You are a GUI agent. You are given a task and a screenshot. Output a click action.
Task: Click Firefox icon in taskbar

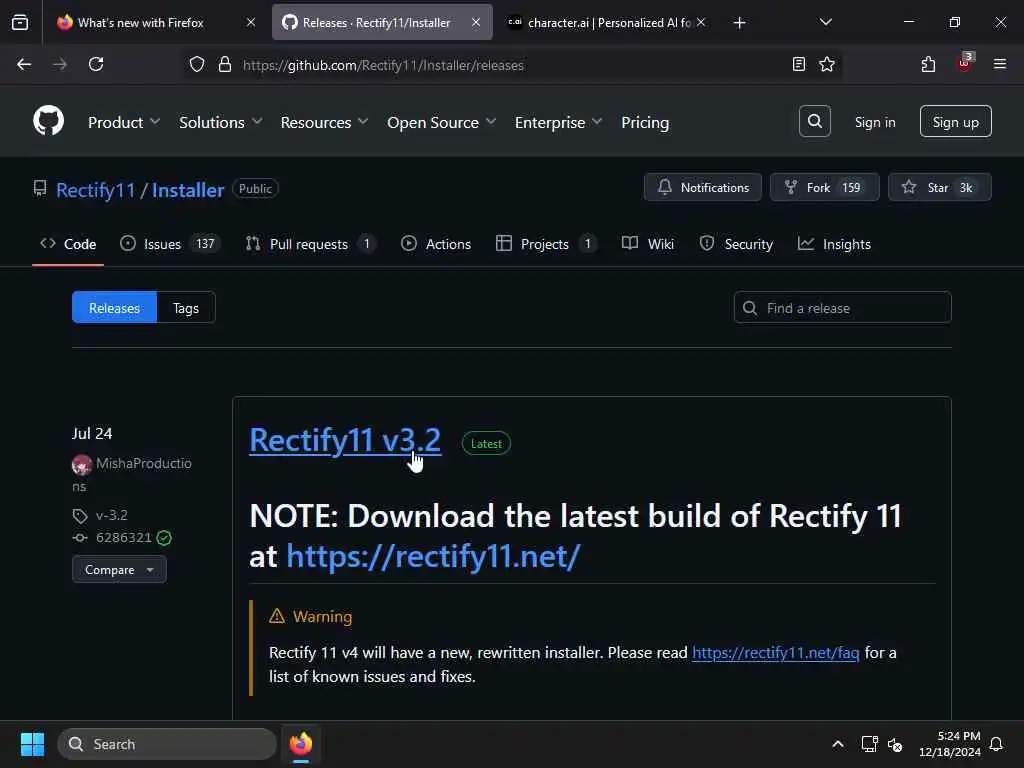(301, 744)
